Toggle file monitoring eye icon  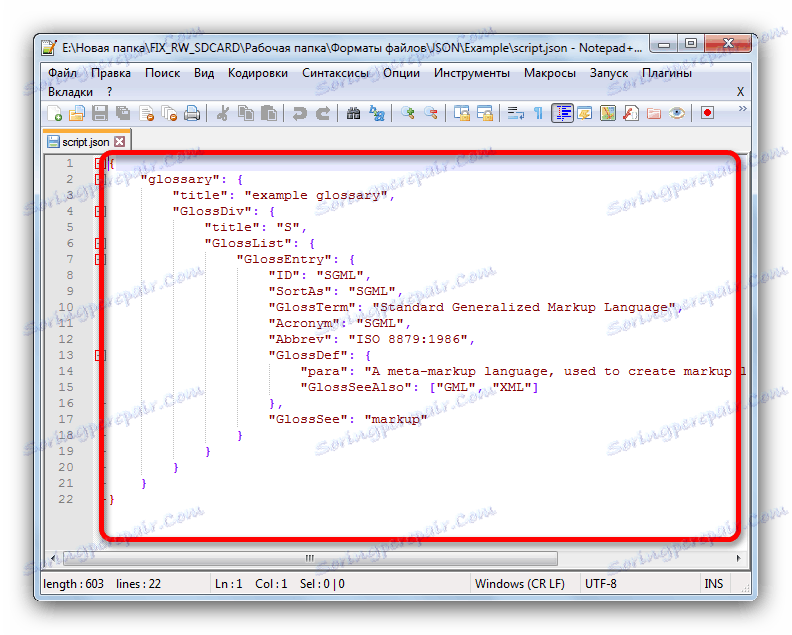pos(677,113)
